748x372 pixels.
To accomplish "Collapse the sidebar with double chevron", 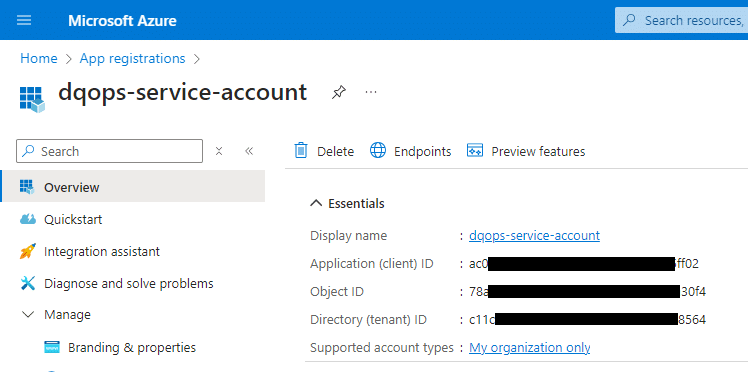I will 249,151.
